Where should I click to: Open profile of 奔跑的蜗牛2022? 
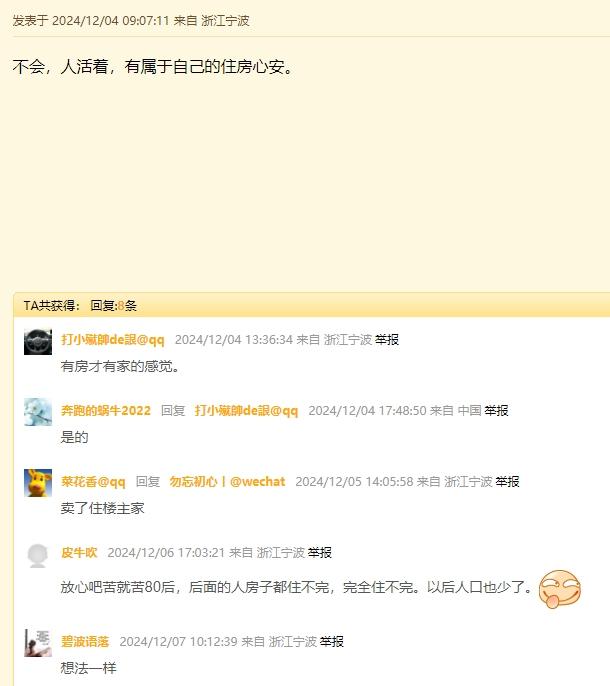105,411
